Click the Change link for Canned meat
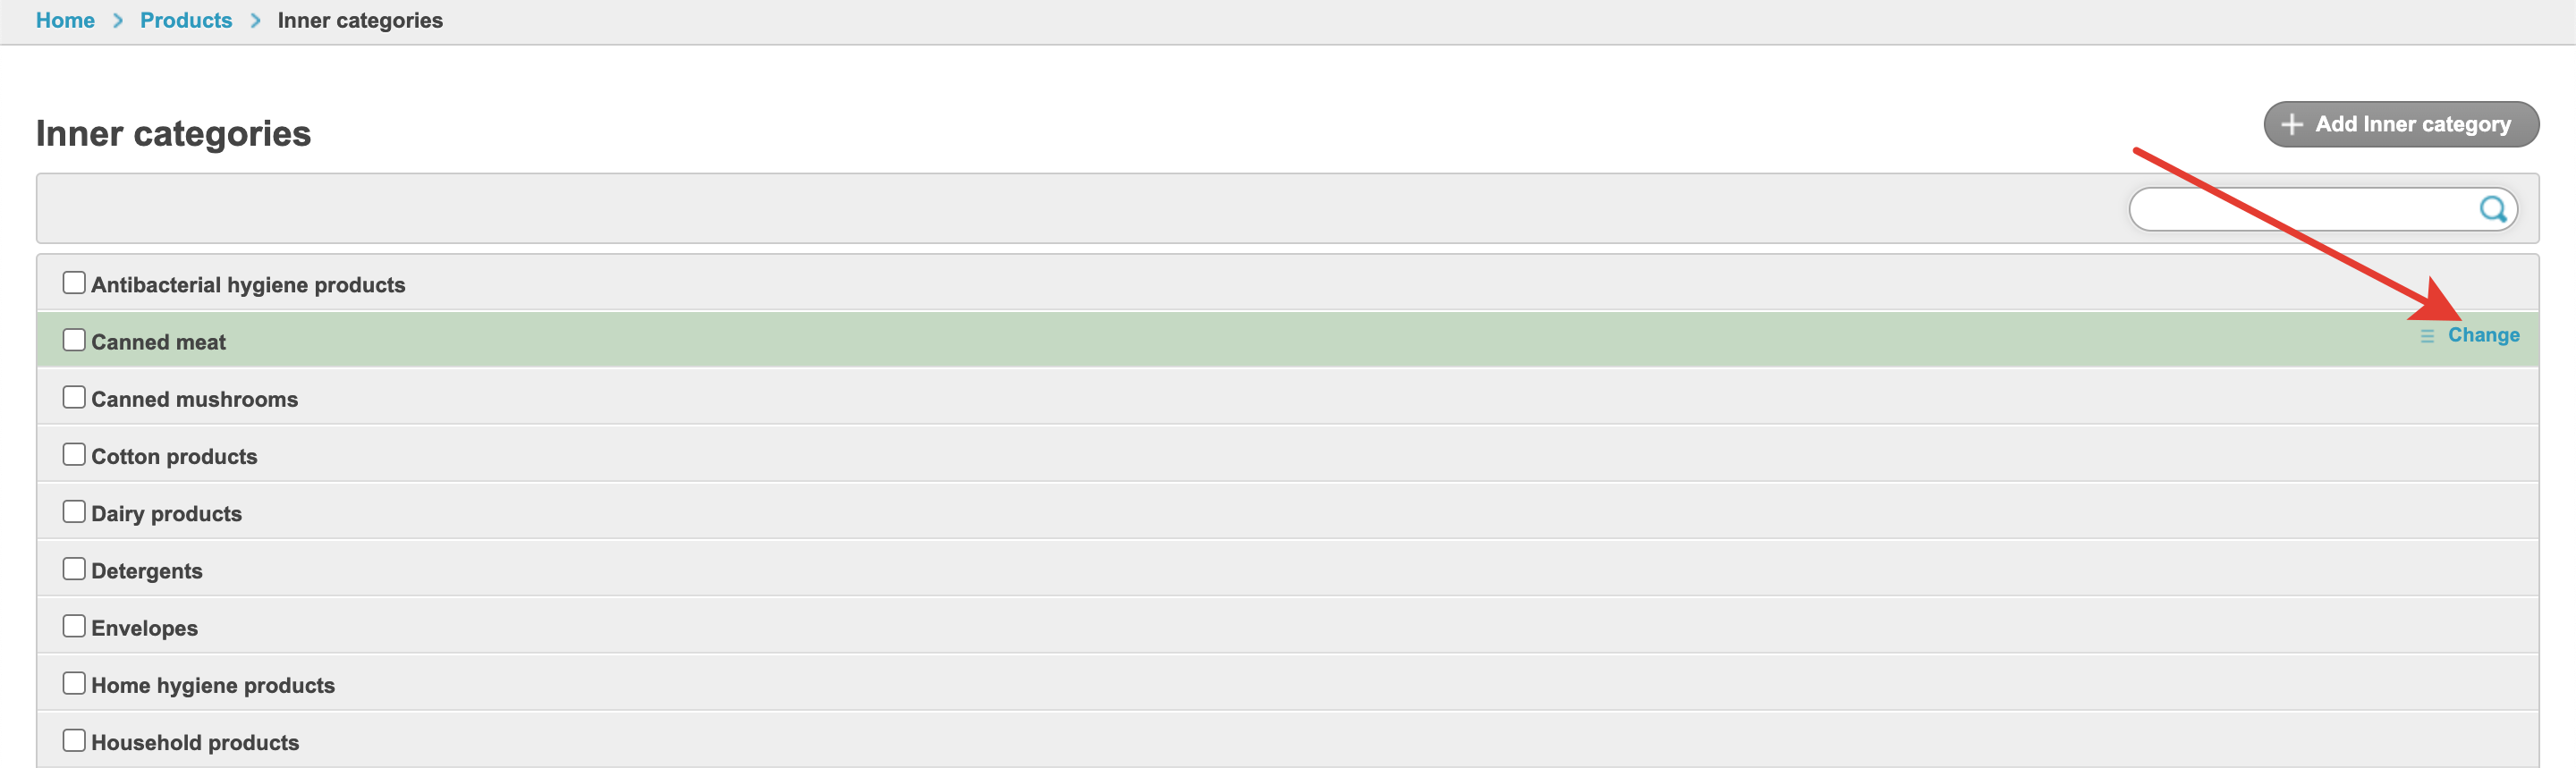Image resolution: width=2576 pixels, height=768 pixels. pyautogui.click(x=2483, y=335)
